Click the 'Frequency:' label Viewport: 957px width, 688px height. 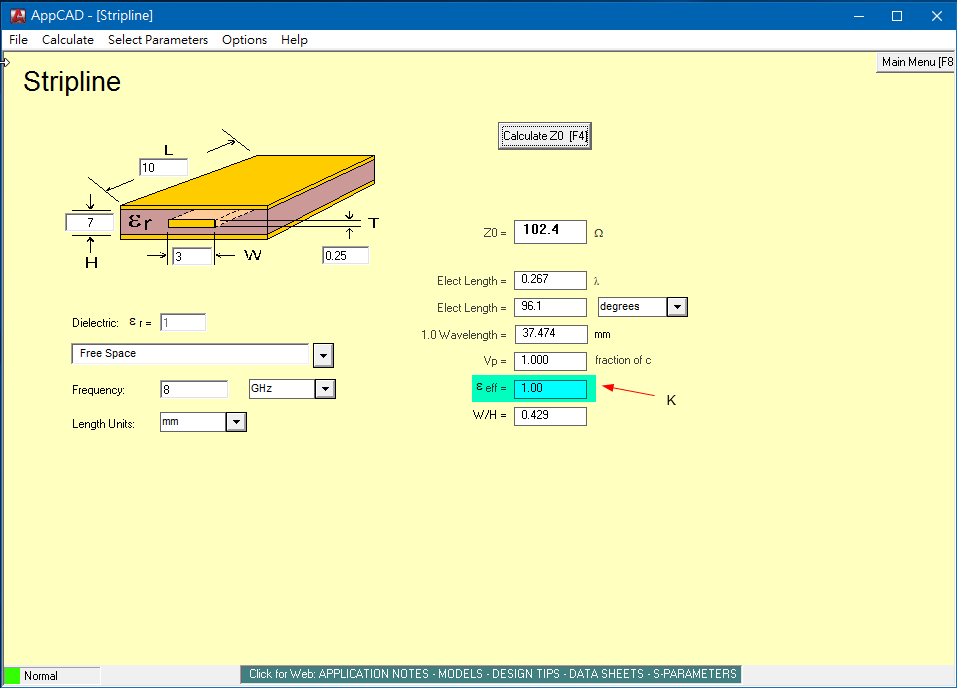(x=98, y=390)
